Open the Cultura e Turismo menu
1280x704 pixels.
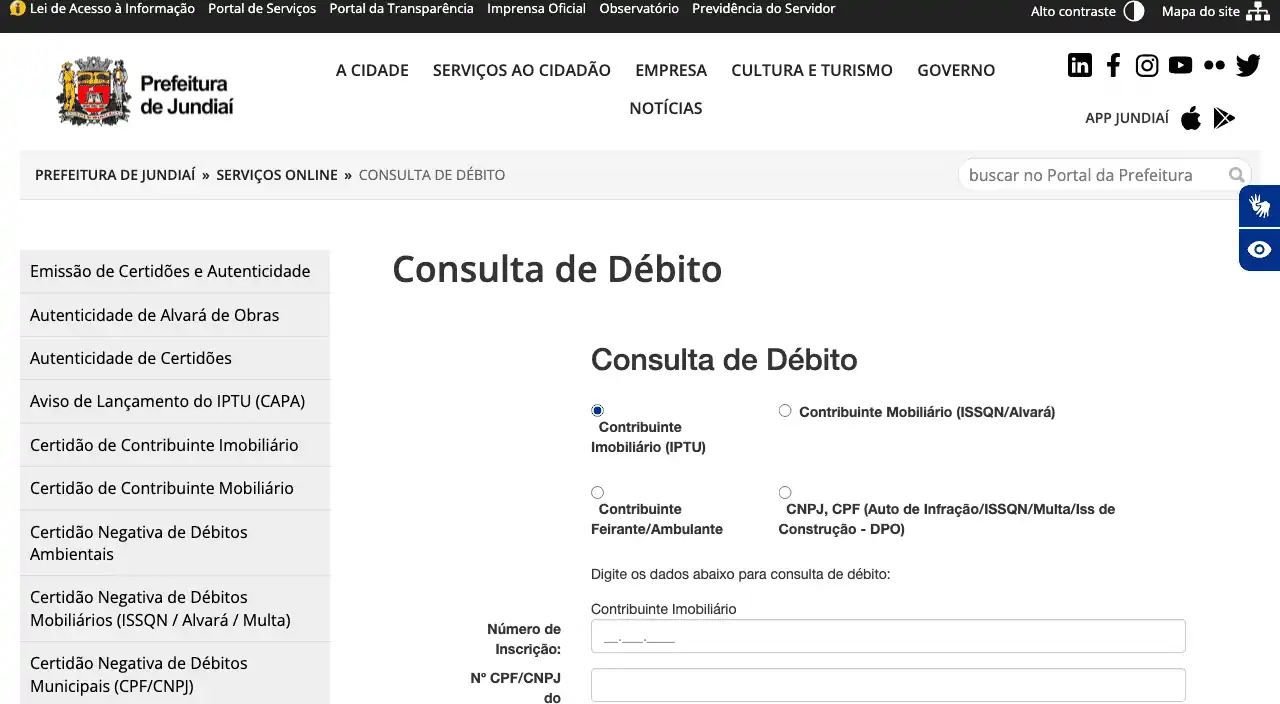tap(811, 70)
